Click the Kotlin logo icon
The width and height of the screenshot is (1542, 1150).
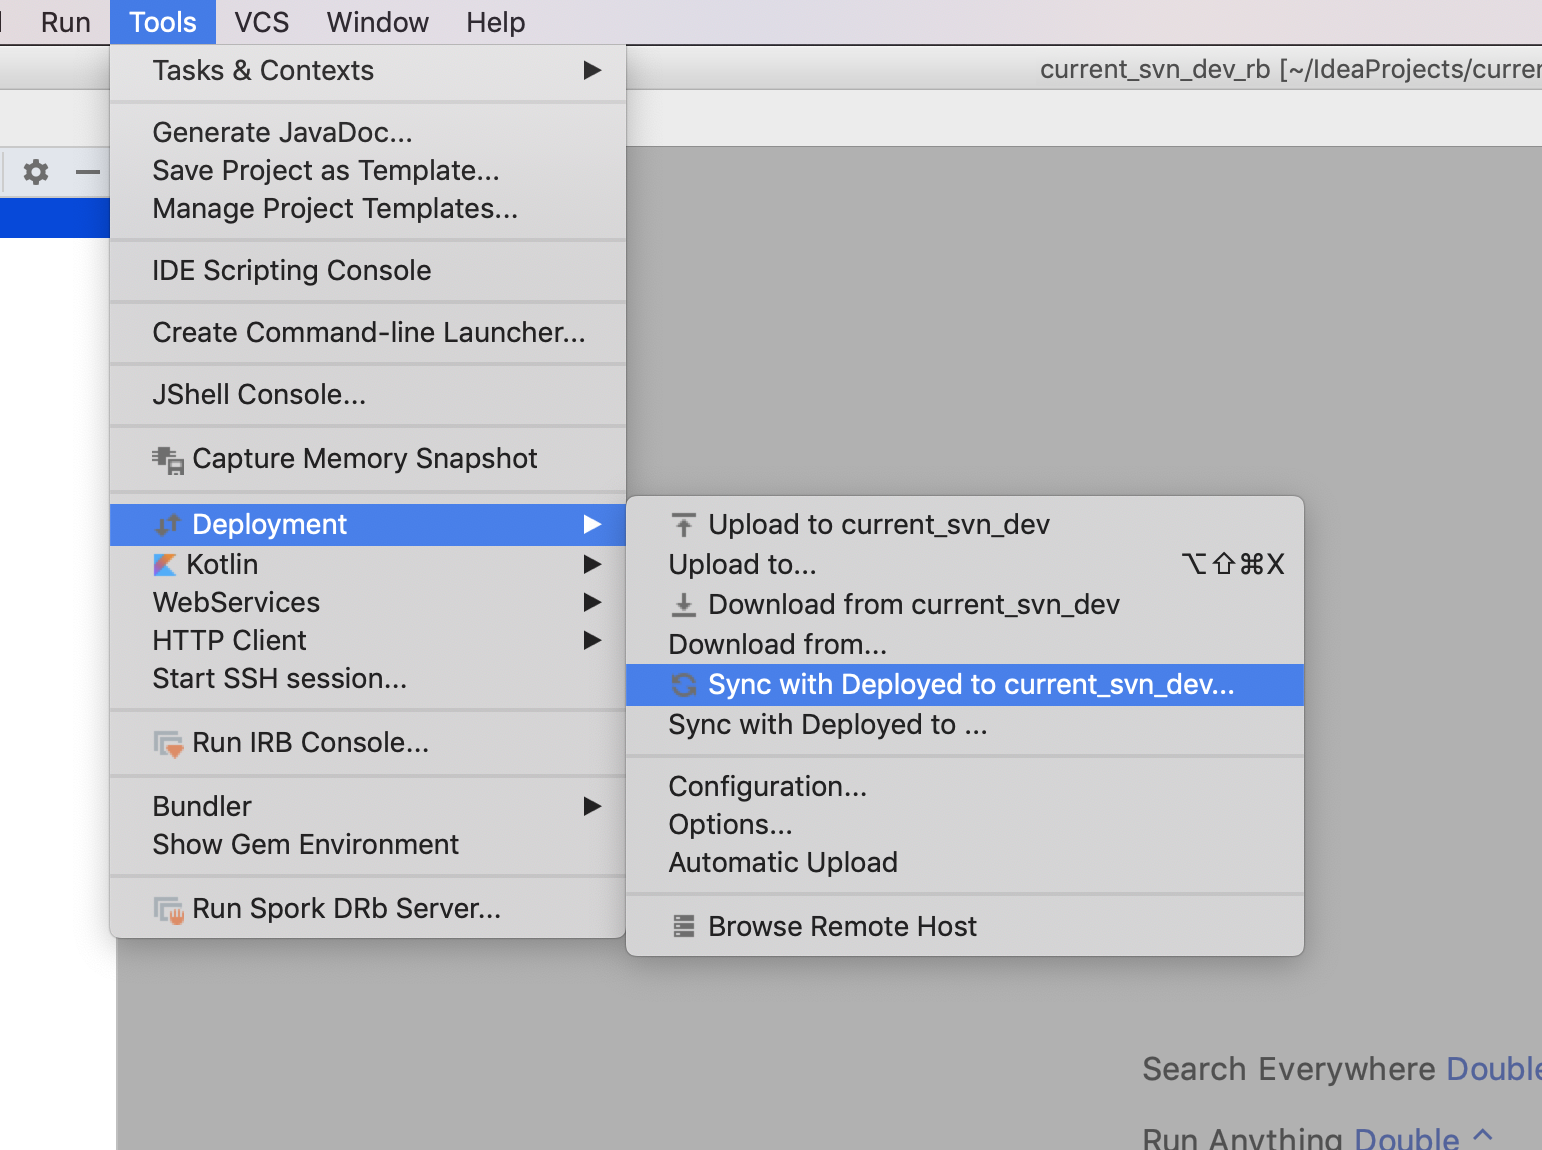point(165,565)
